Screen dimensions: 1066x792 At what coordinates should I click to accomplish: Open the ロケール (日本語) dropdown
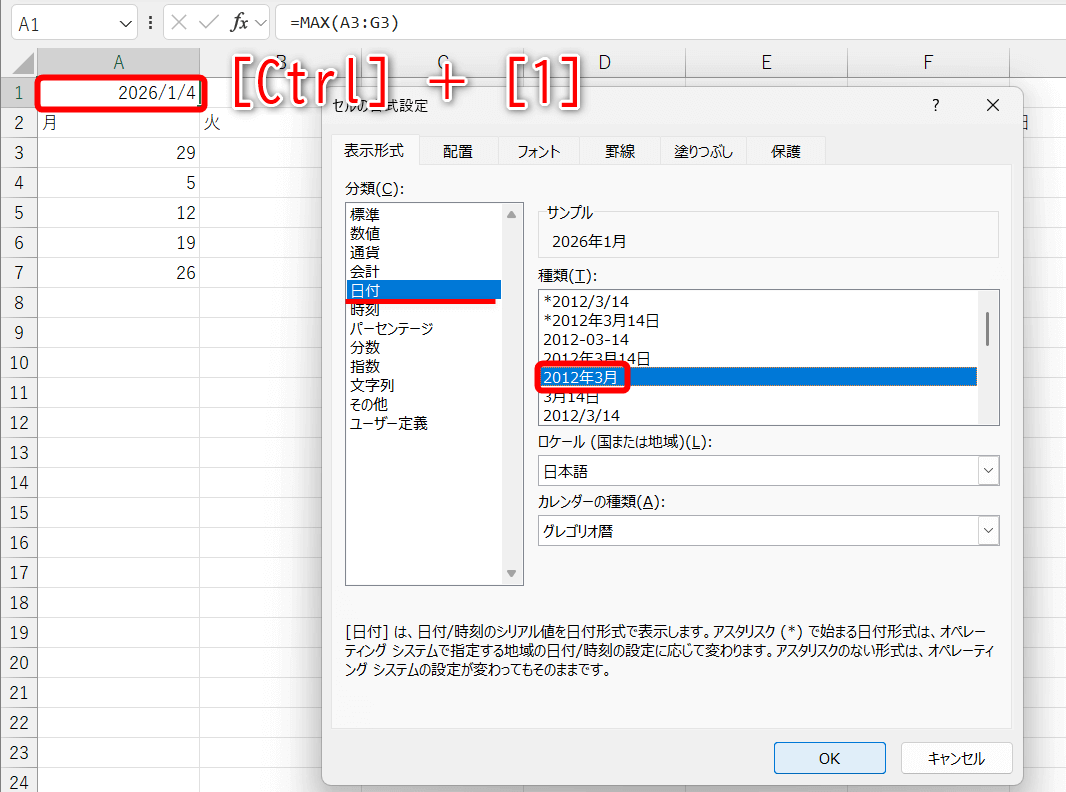click(987, 470)
